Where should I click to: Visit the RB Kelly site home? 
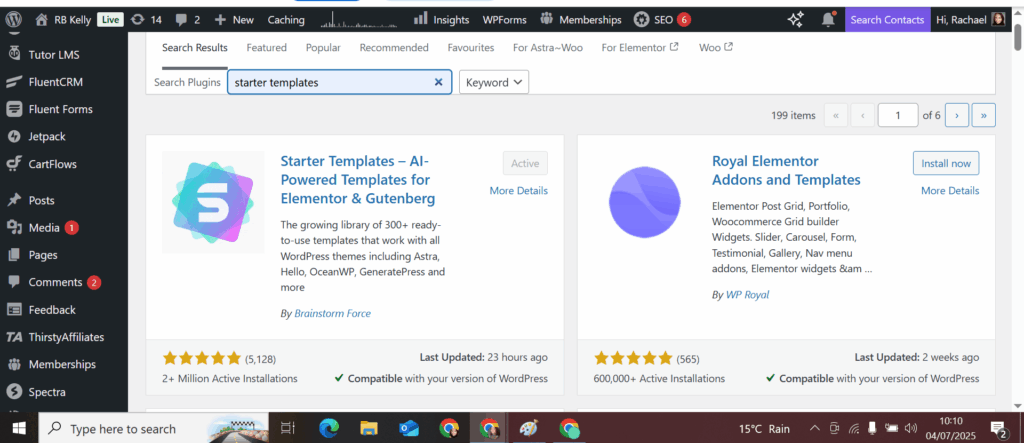pyautogui.click(x=64, y=20)
